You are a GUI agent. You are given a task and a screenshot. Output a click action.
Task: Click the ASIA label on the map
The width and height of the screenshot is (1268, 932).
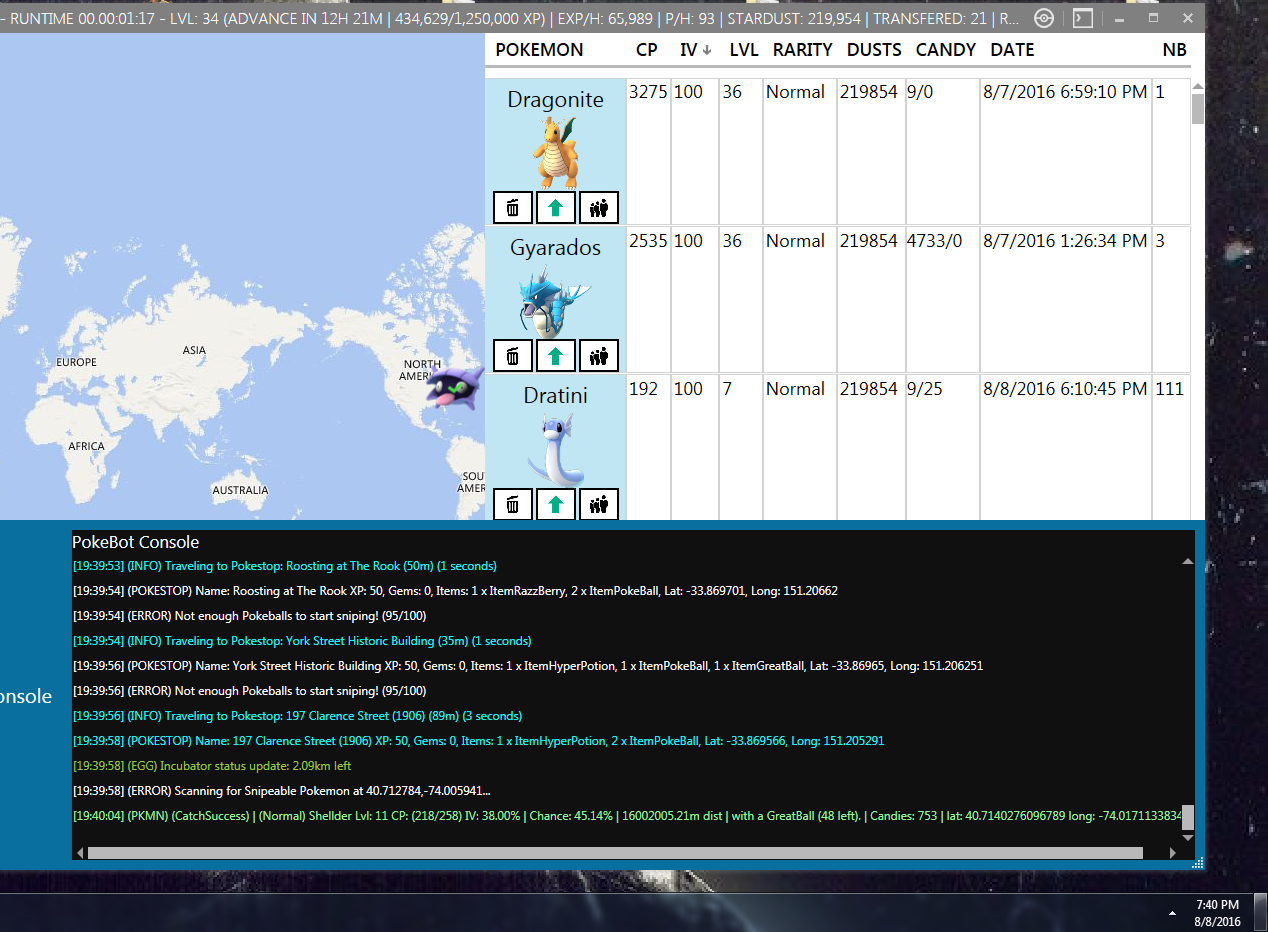tap(194, 350)
